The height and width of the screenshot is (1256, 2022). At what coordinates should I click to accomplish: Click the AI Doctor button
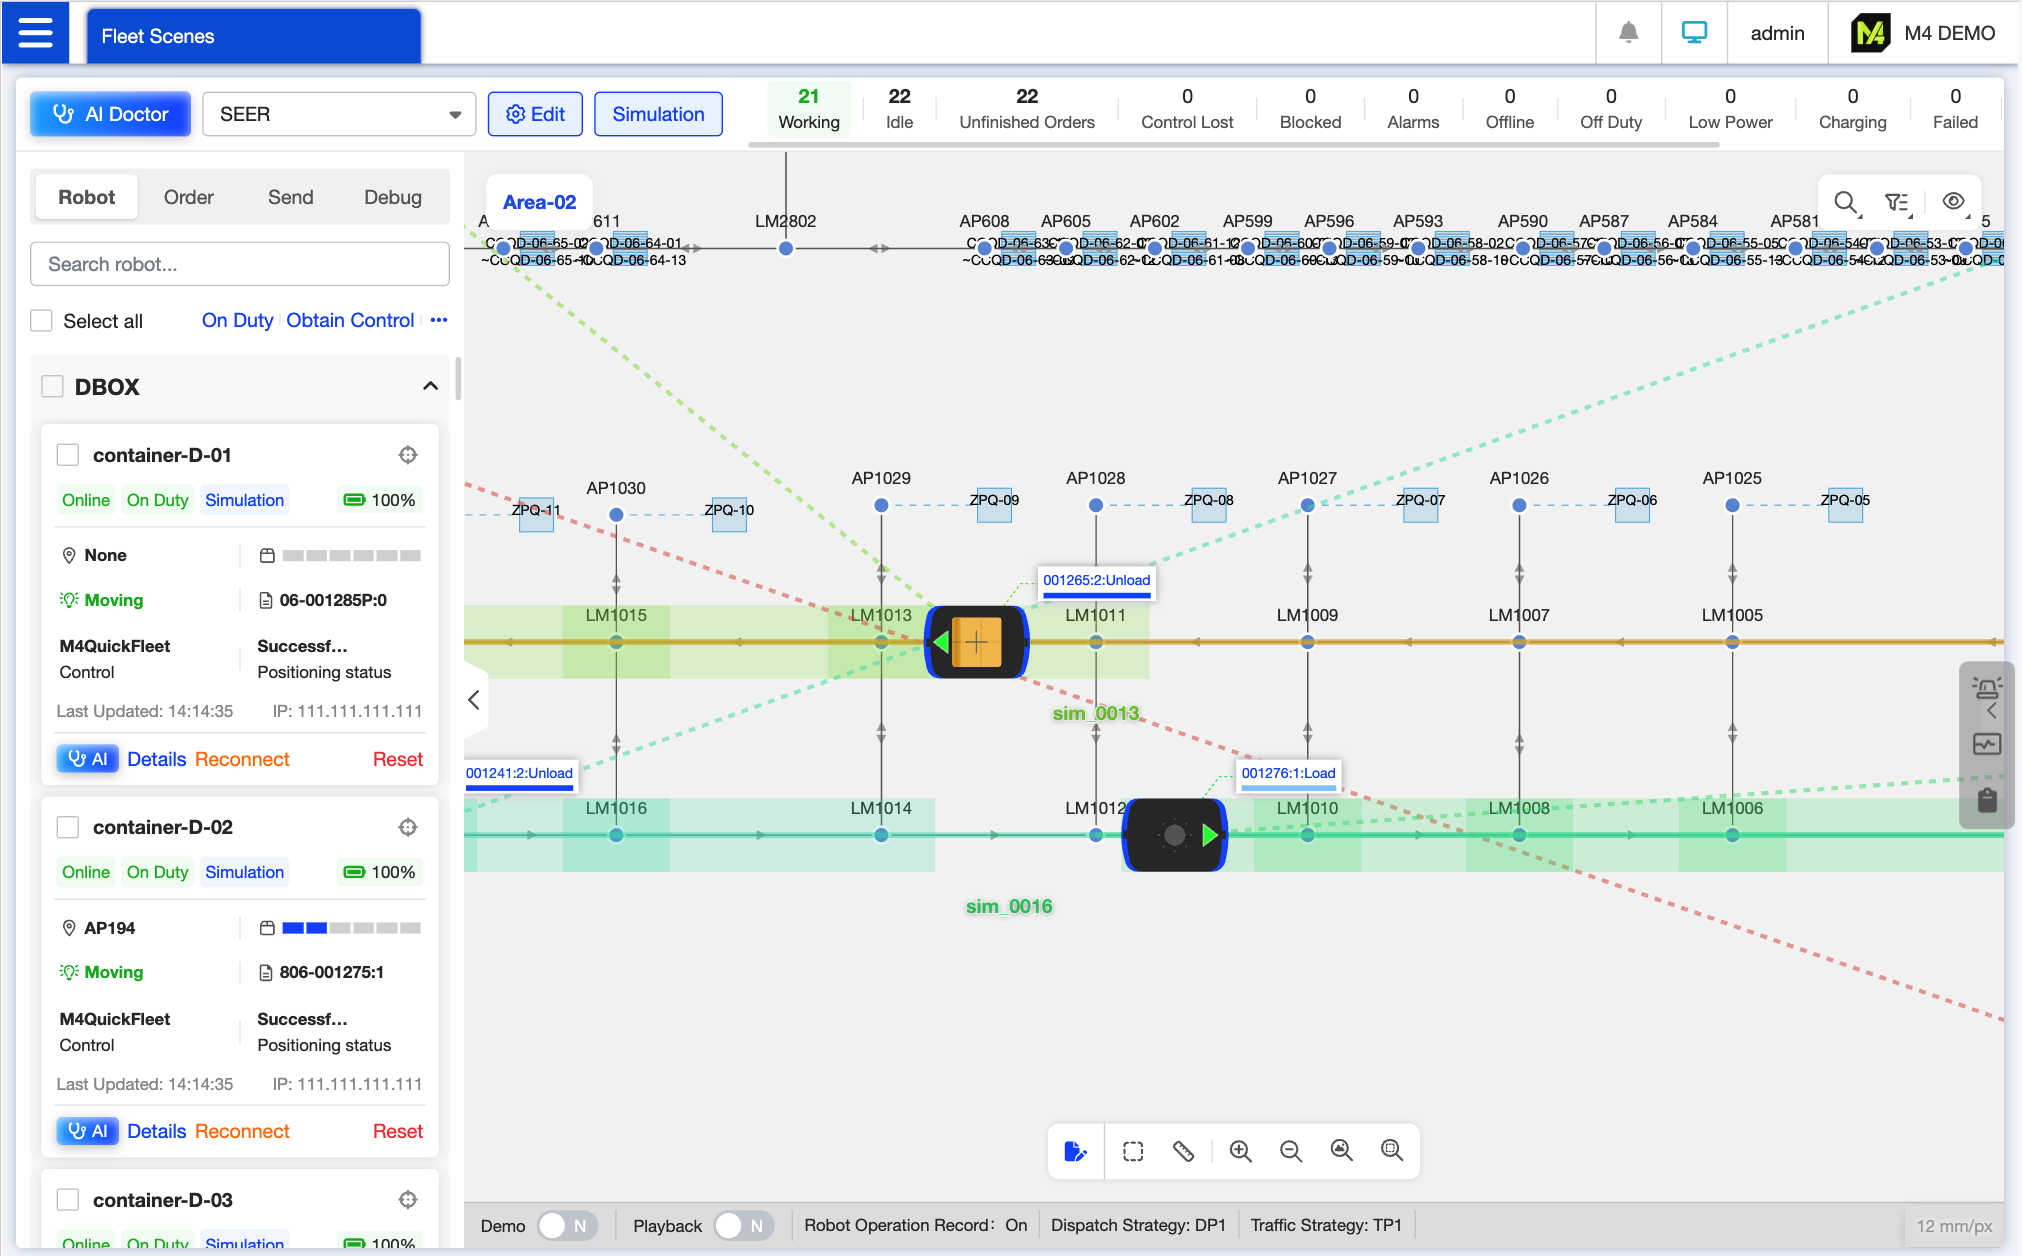pyautogui.click(x=110, y=114)
